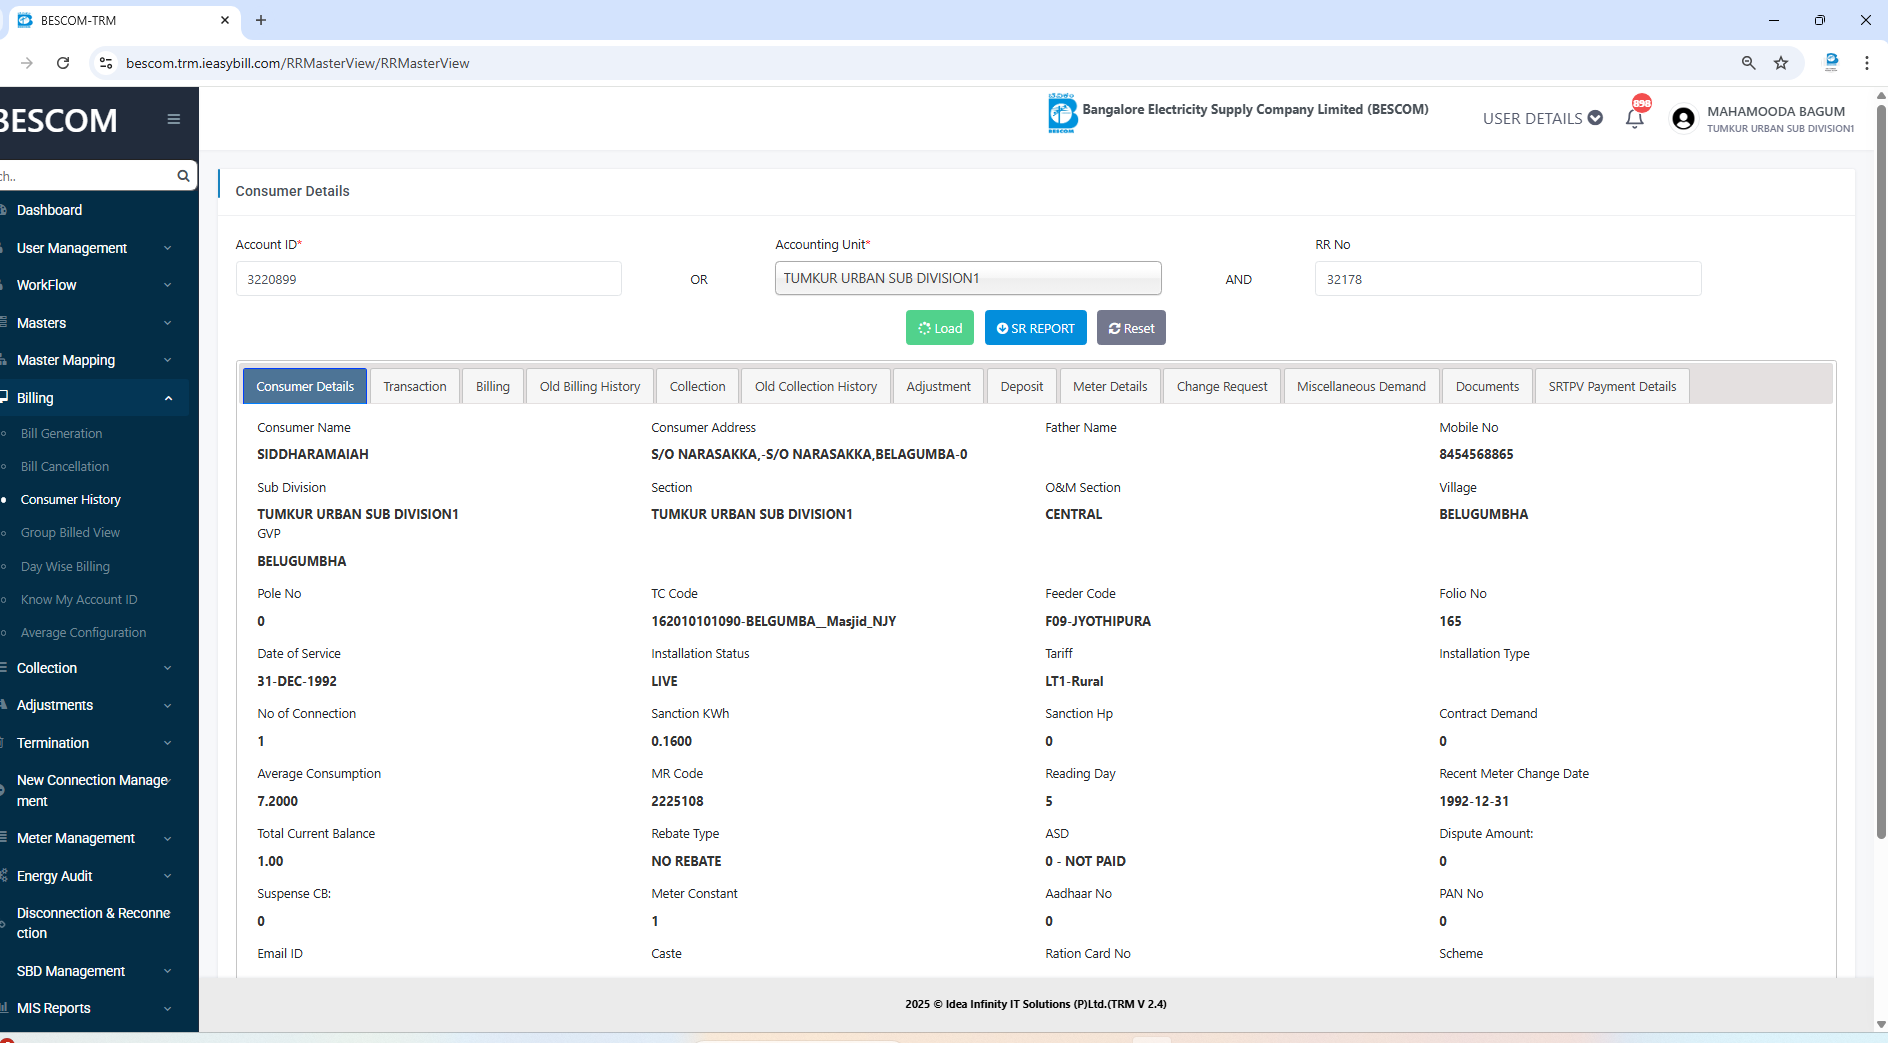1888x1043 pixels.
Task: Switch to the Transaction tab
Action: (x=414, y=387)
